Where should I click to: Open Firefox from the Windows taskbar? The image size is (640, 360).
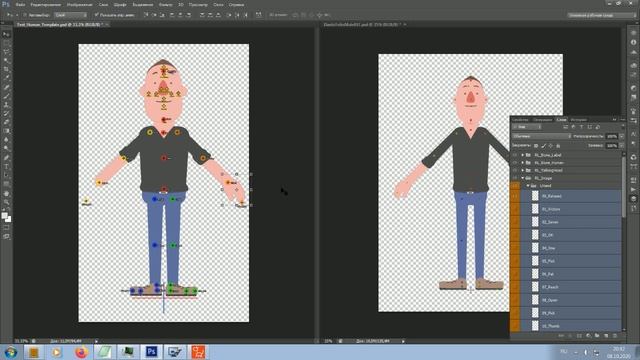[81, 352]
